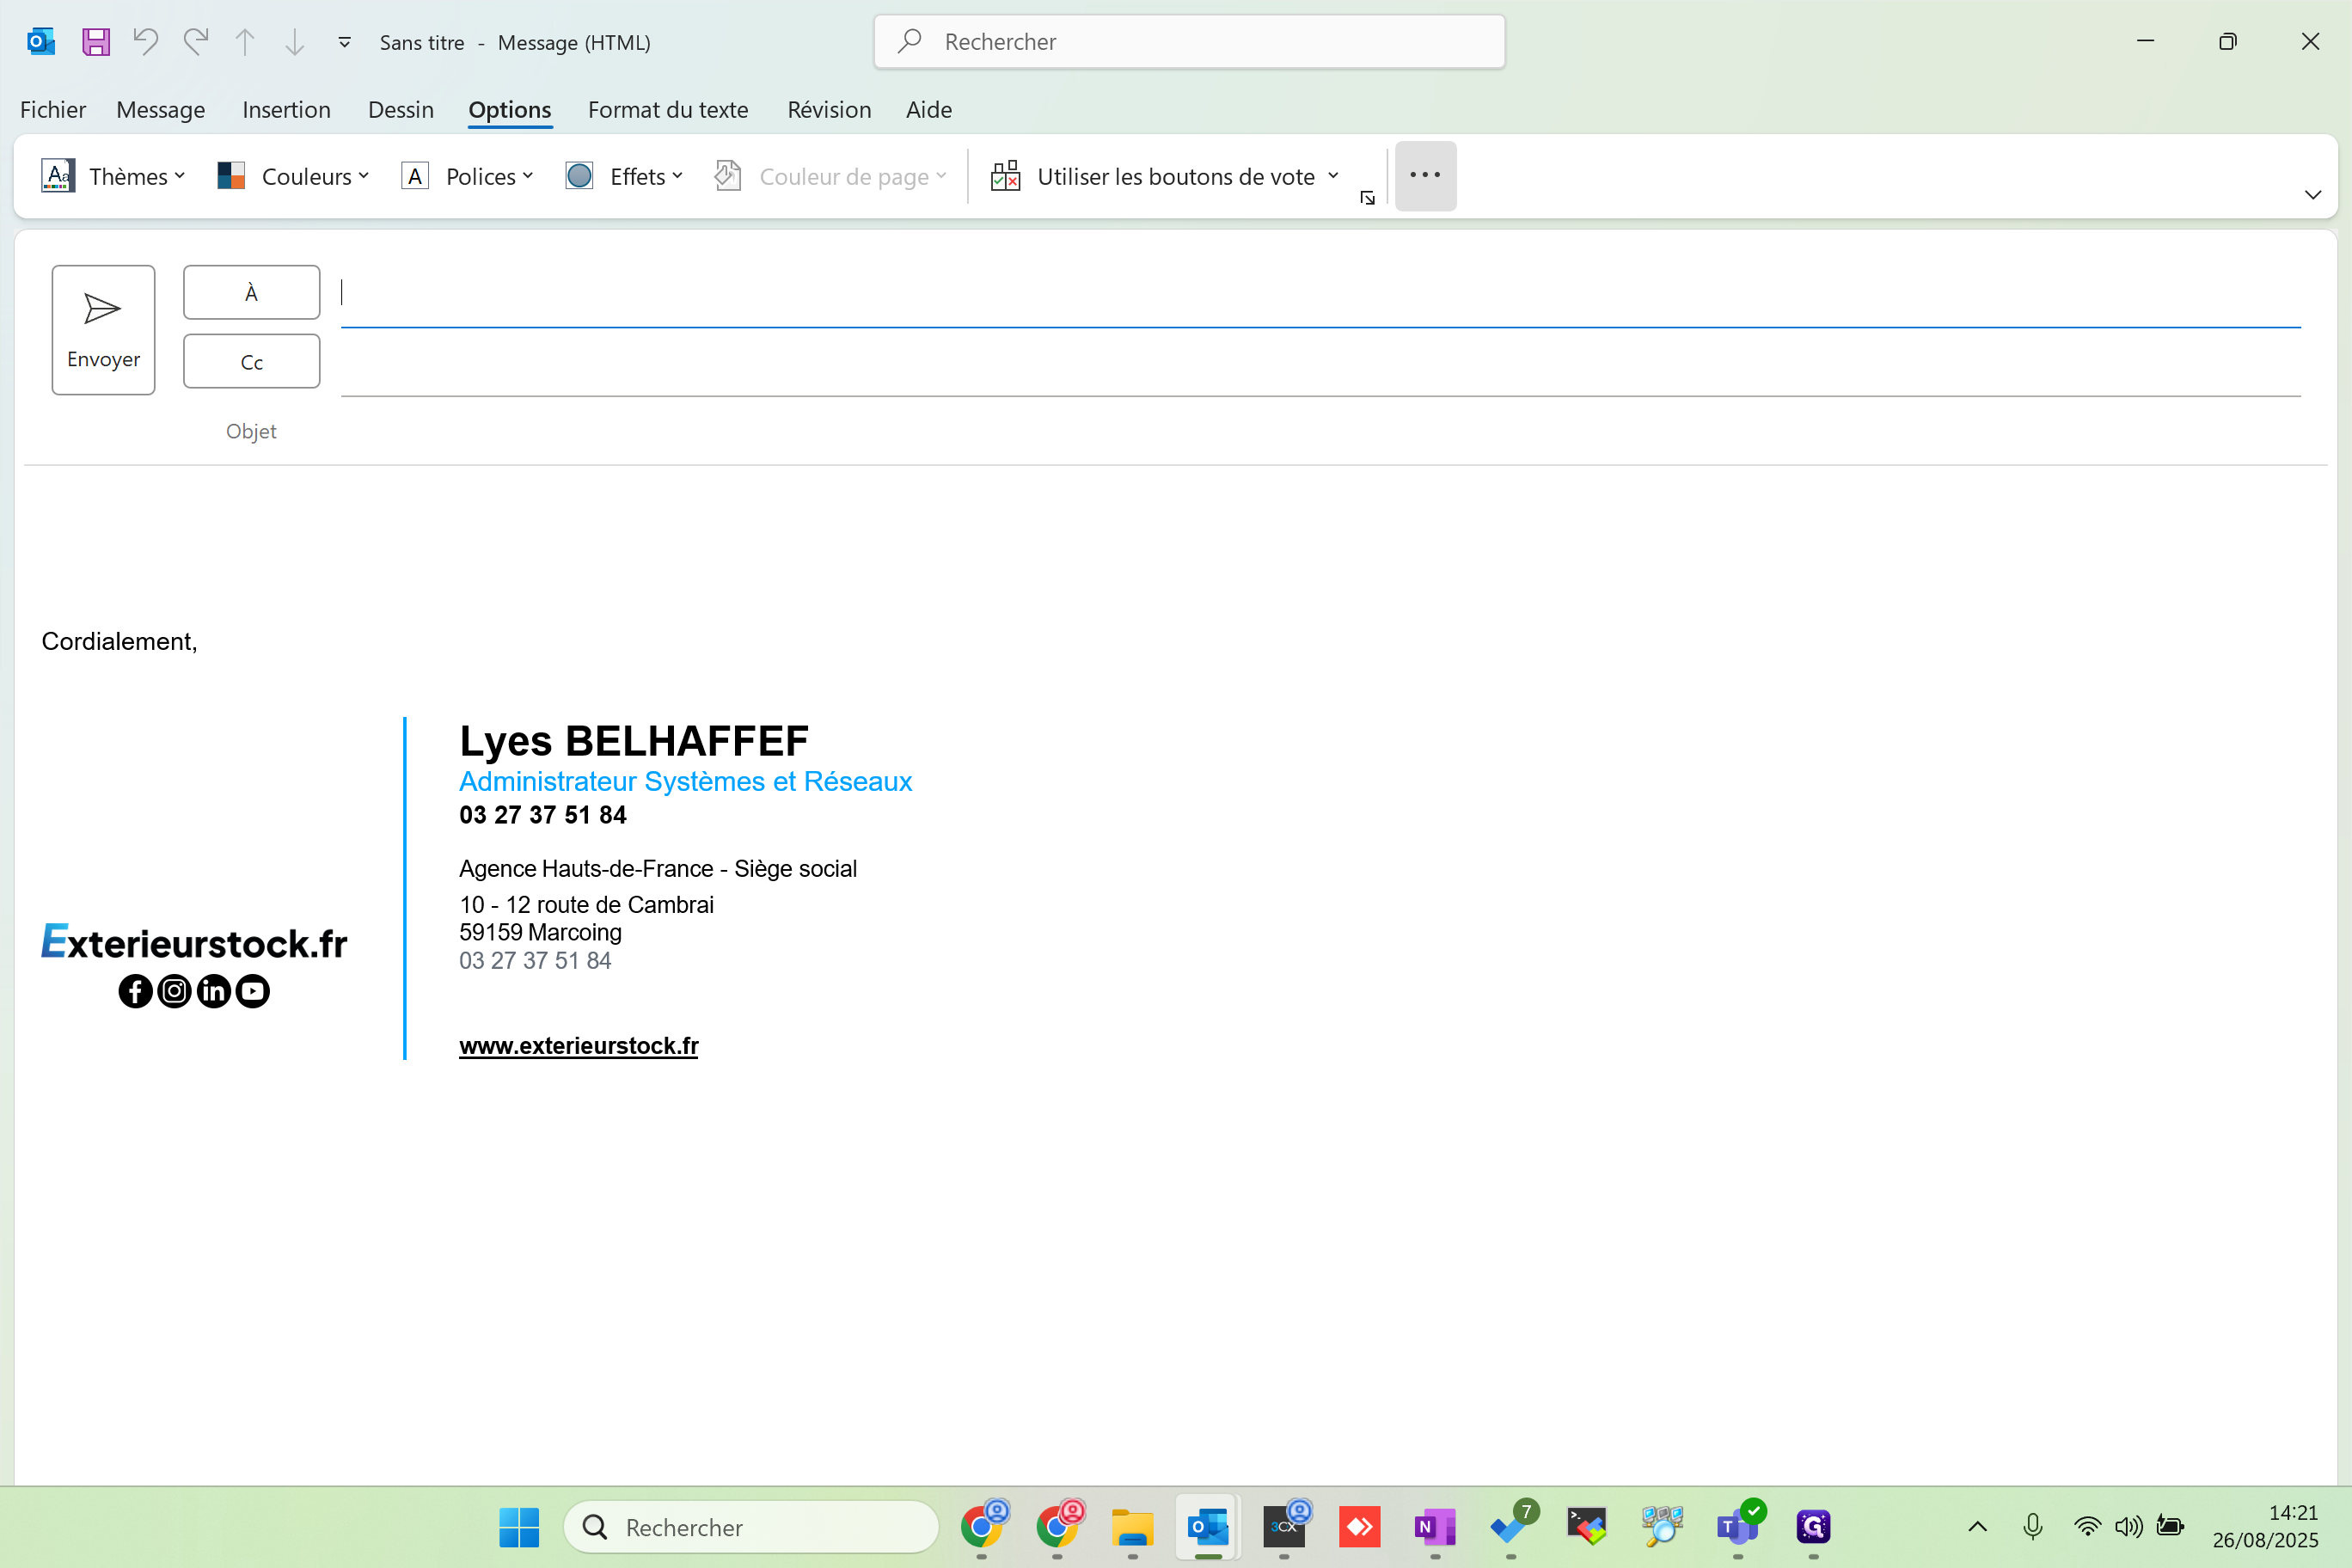Click the Outlook icon in taskbar
2352x1568 pixels.
tap(1208, 1527)
